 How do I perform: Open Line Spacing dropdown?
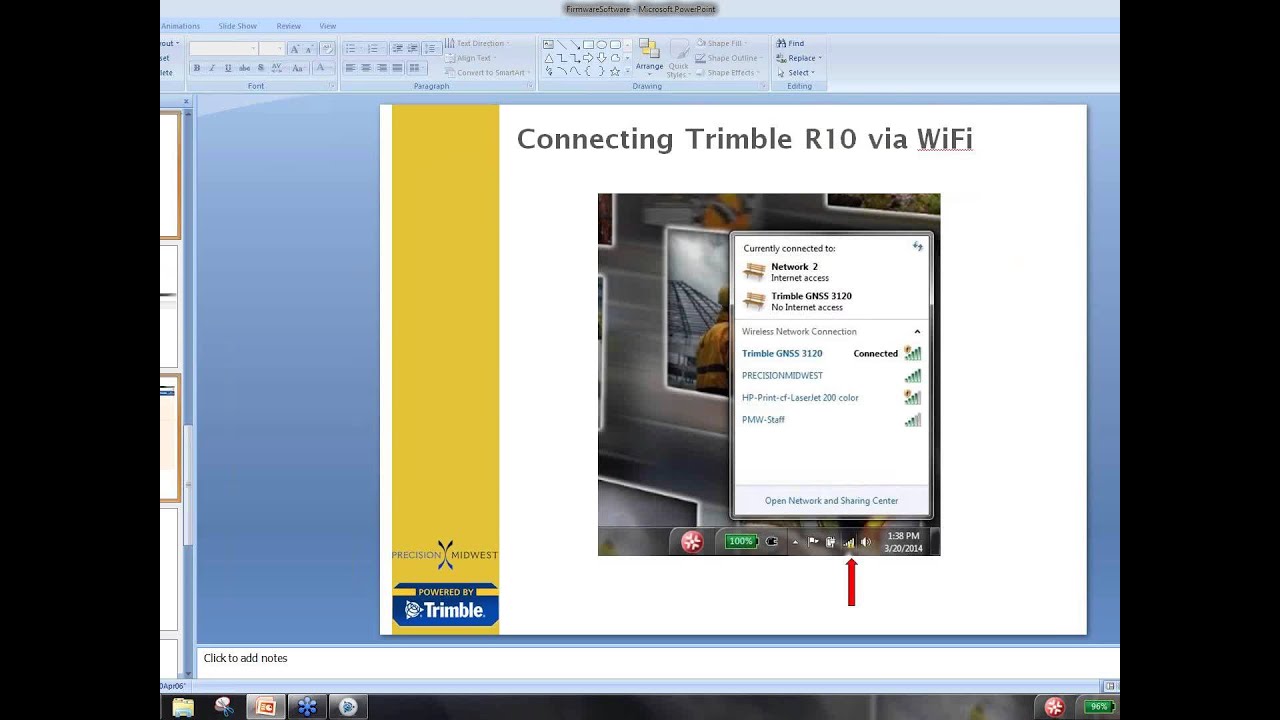(x=432, y=48)
